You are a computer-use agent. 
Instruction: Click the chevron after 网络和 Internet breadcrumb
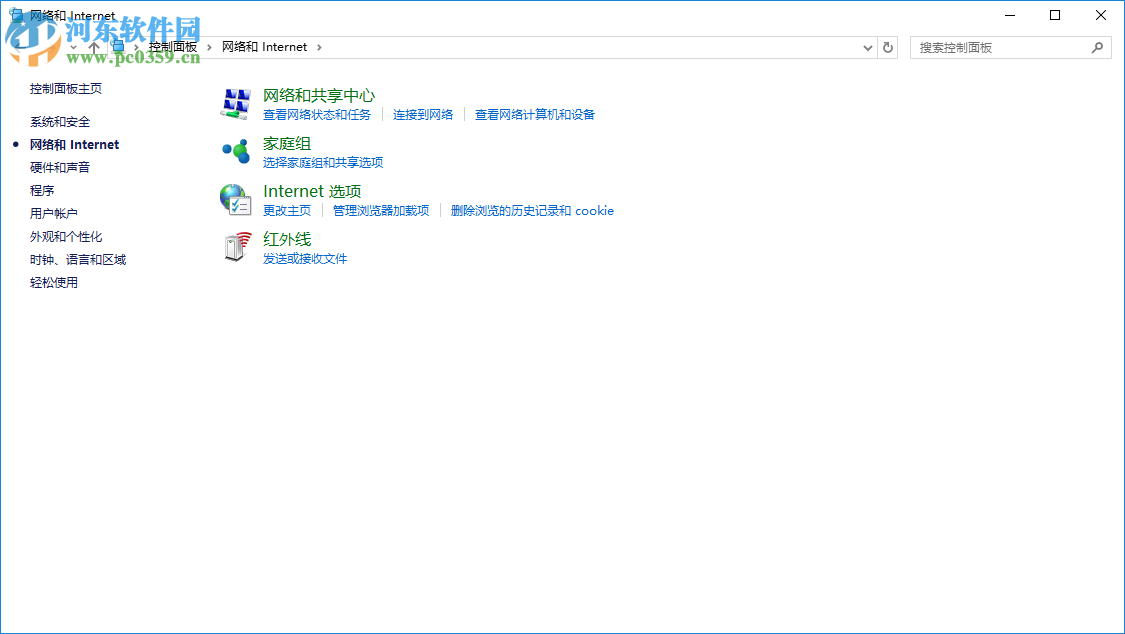click(x=319, y=47)
